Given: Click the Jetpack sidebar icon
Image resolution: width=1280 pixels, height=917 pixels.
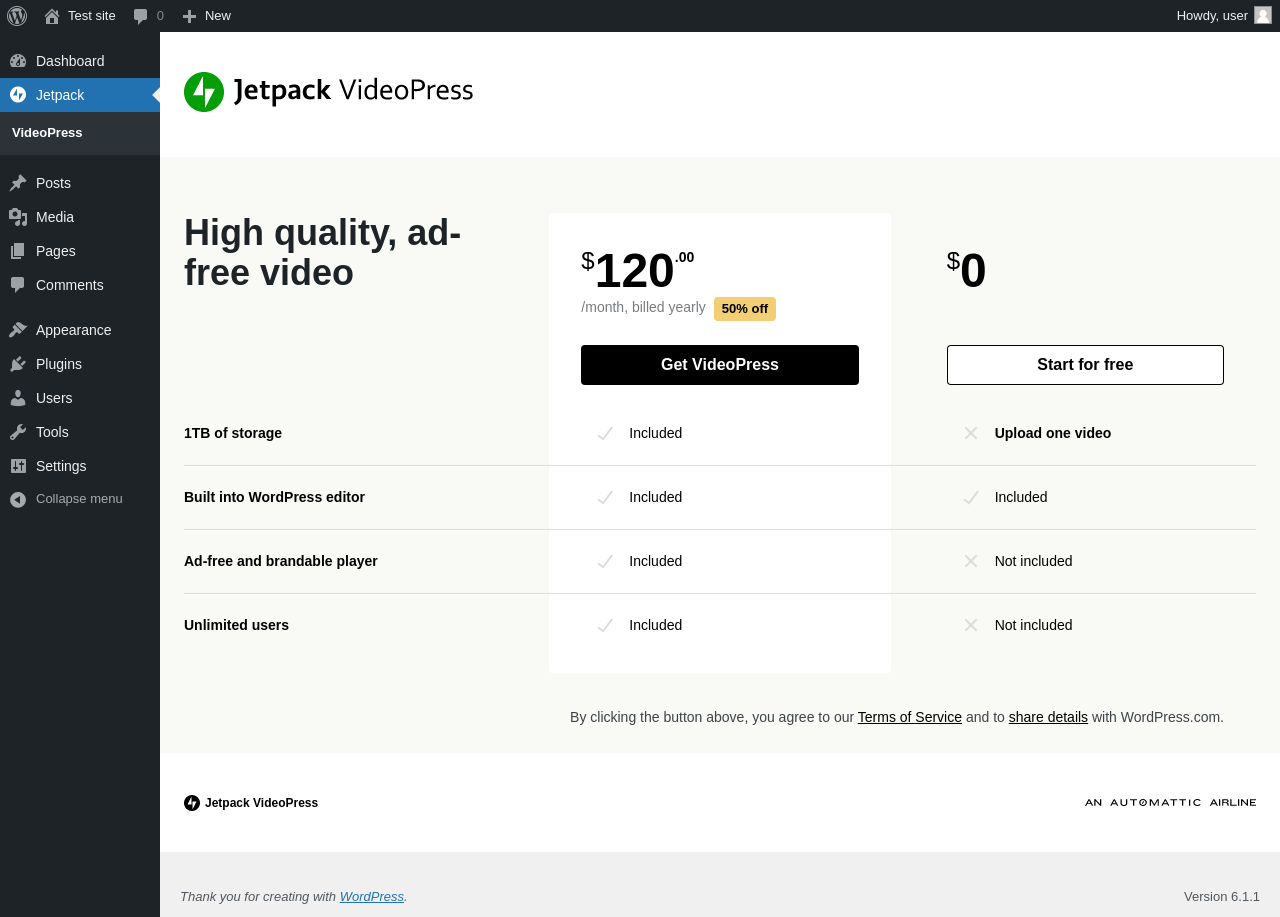Looking at the screenshot, I should 18,95.
